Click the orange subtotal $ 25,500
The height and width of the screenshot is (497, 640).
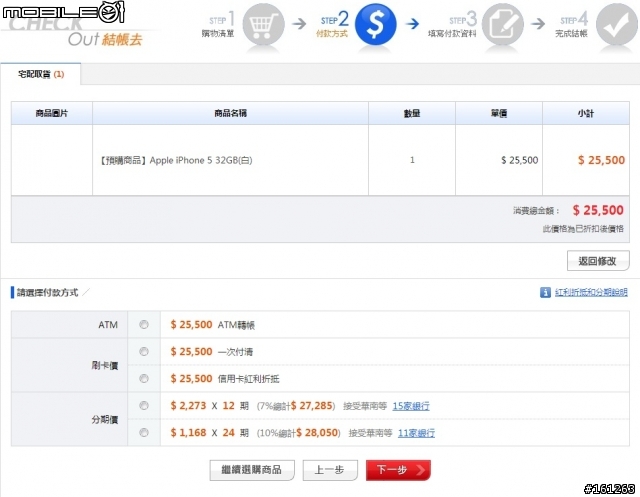pyautogui.click(x=601, y=160)
